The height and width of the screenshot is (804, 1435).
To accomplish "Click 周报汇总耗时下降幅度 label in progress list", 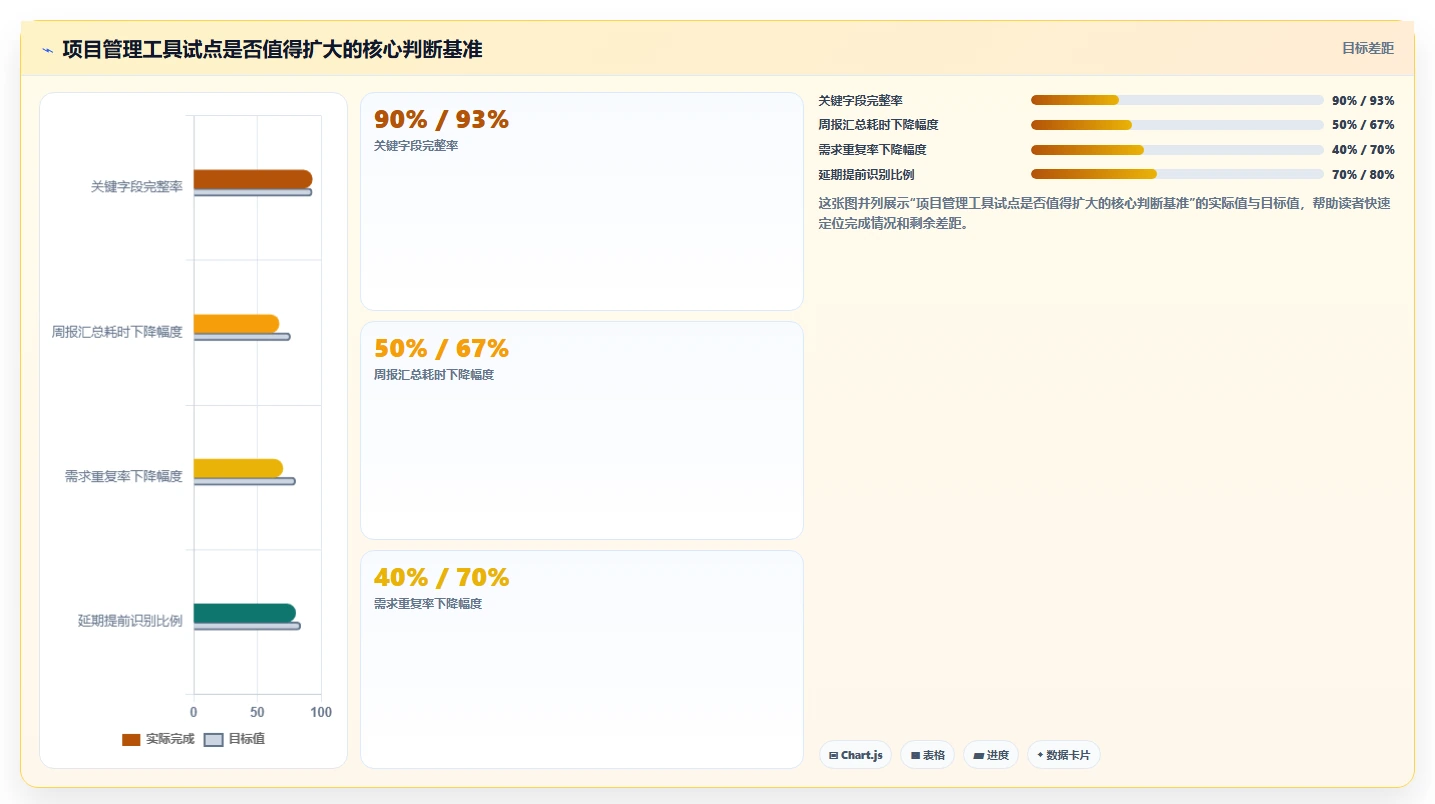I will (878, 125).
